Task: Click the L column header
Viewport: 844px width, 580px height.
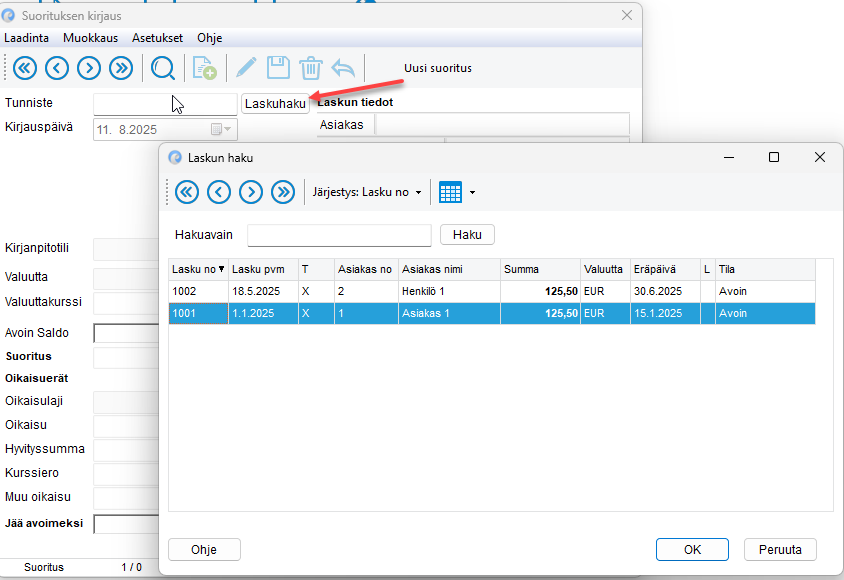Action: point(707,269)
